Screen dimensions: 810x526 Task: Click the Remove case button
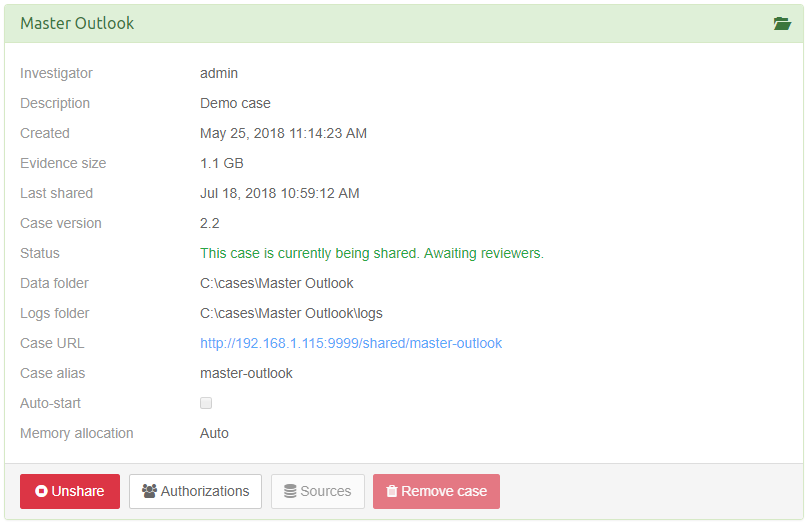pyautogui.click(x=436, y=491)
